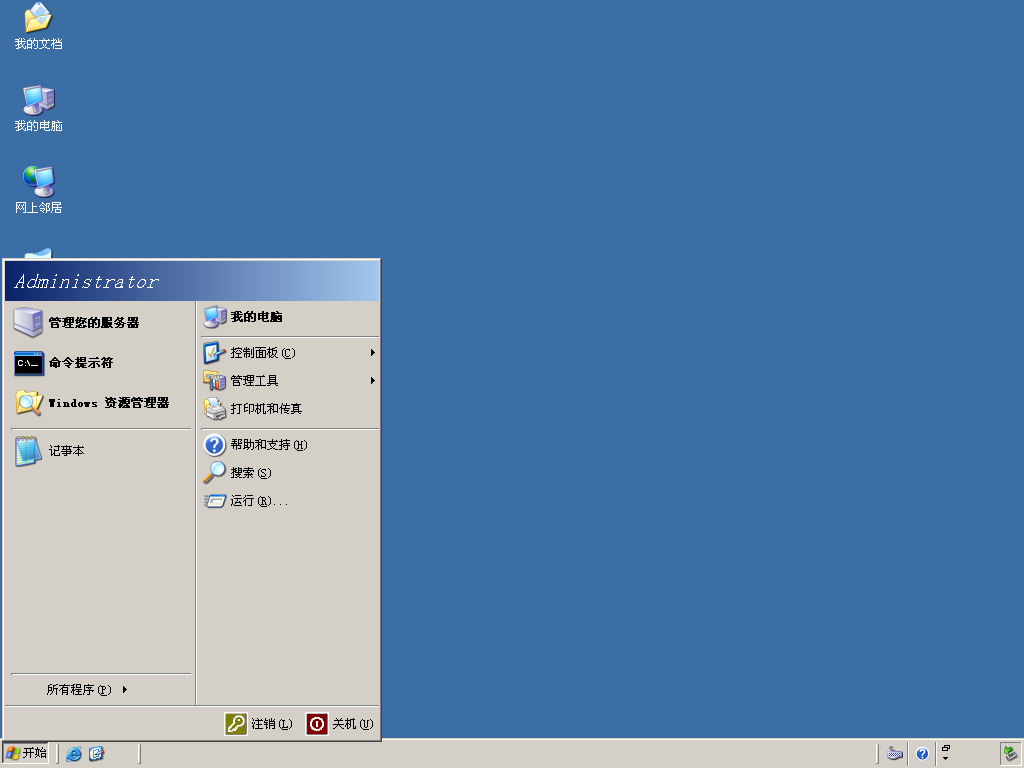The width and height of the screenshot is (1024, 768).
Task: Open the 我的文档 desktop icon
Action: tap(38, 27)
